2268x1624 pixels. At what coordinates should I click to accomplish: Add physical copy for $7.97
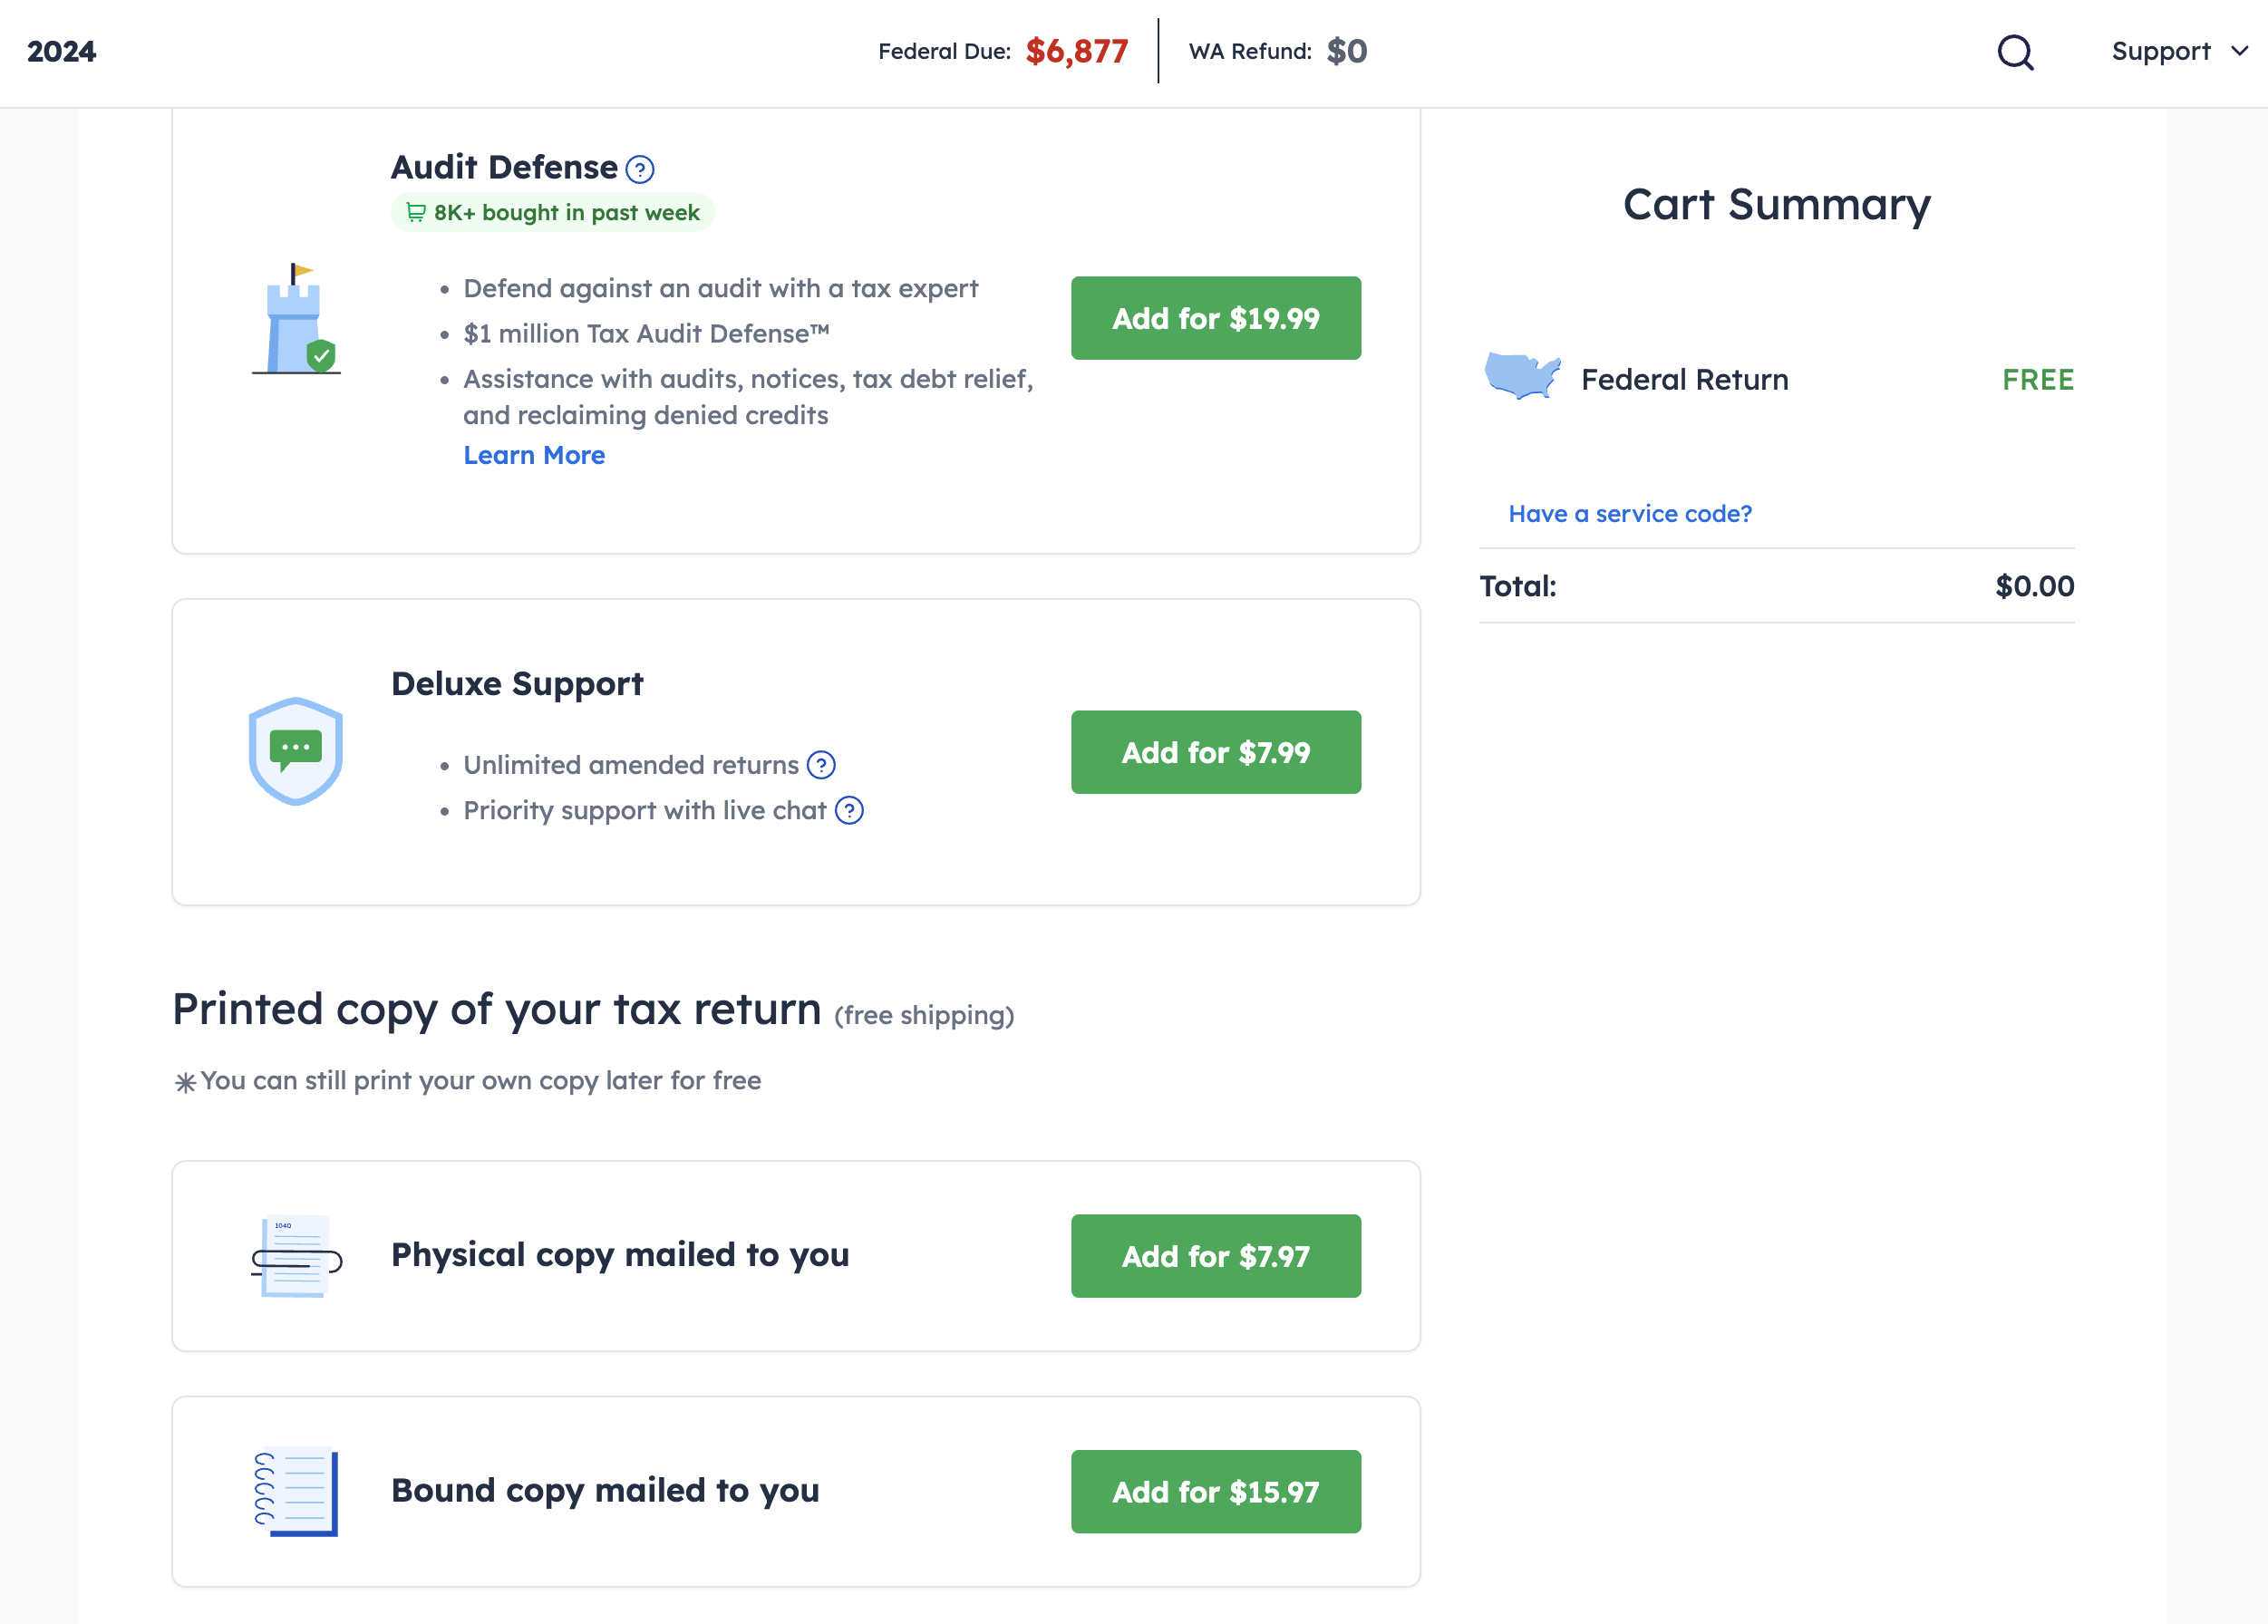(x=1215, y=1256)
